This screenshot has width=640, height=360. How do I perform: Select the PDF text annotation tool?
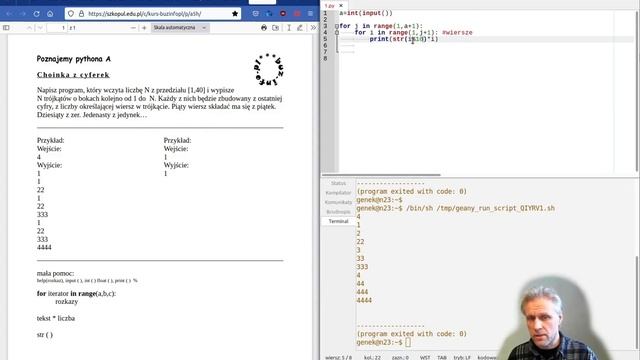289,28
